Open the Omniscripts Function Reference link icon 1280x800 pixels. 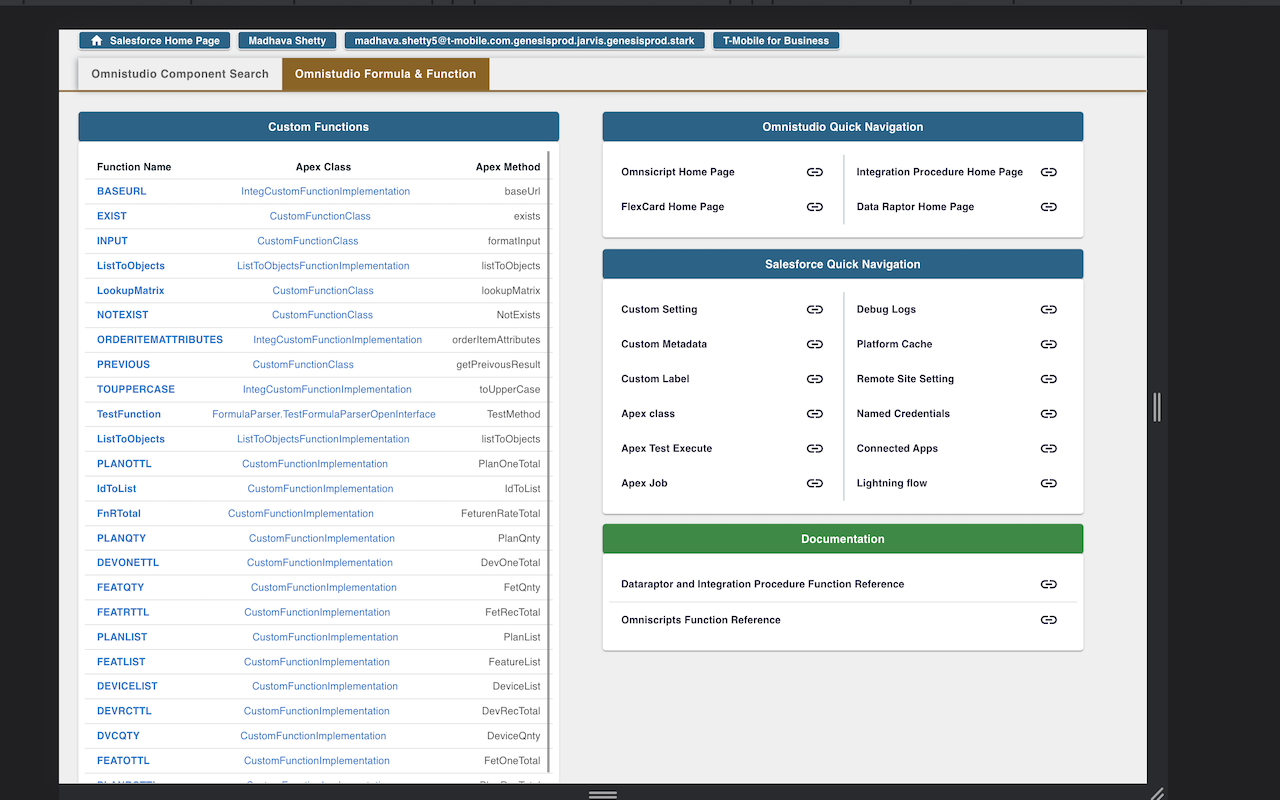[1048, 620]
